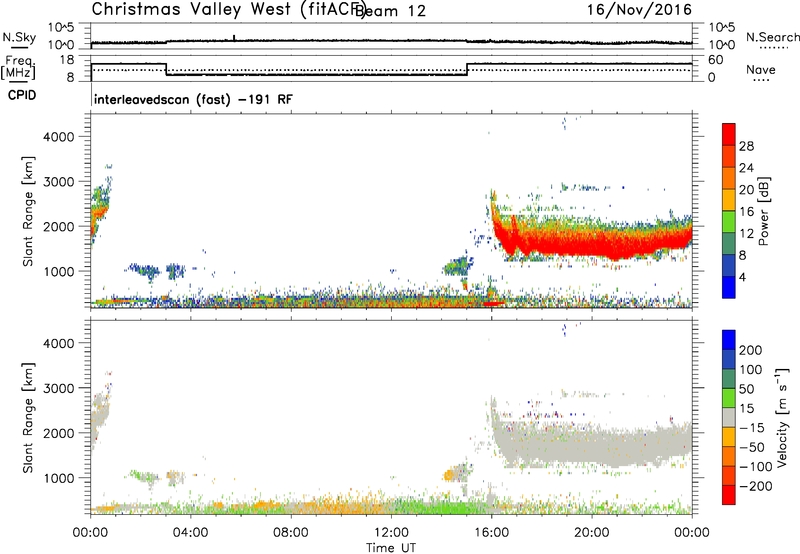This screenshot has width=800, height=554.
Task: Select the 'Freq. [MHz]' axis label
Action: coord(18,67)
